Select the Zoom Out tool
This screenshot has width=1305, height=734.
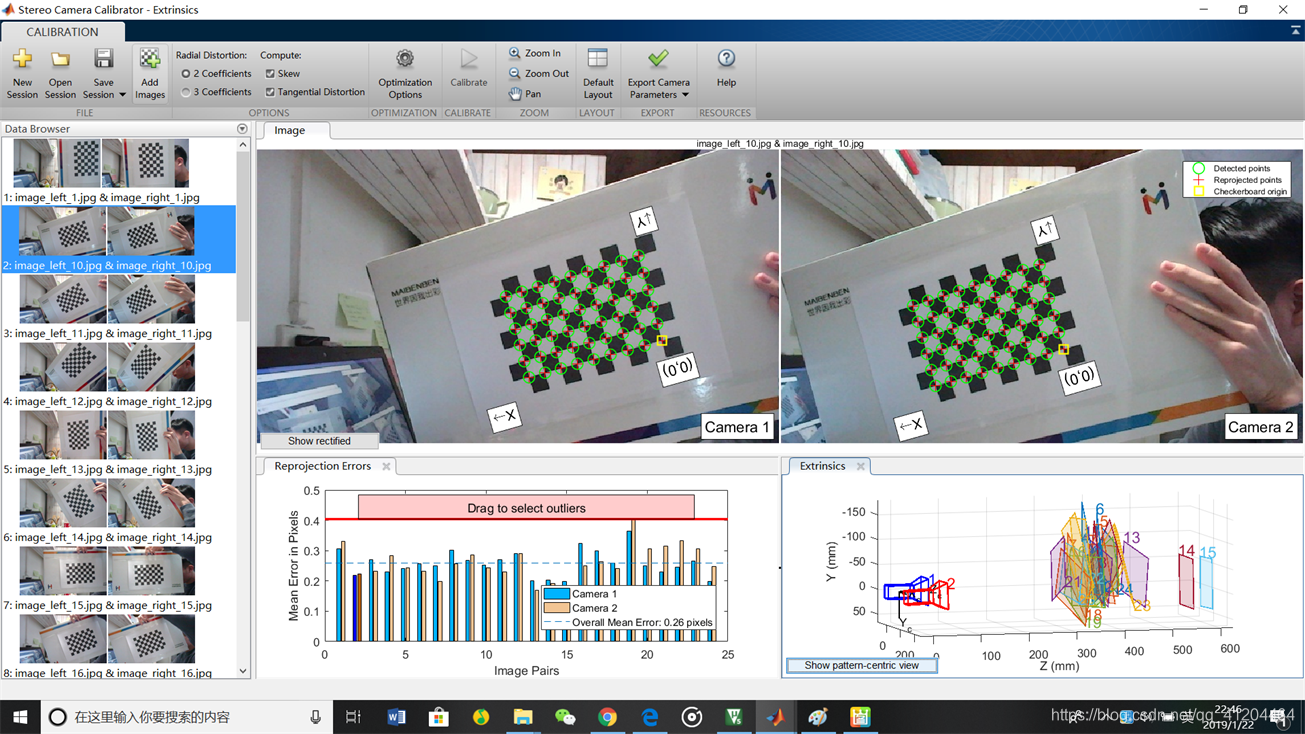click(538, 73)
